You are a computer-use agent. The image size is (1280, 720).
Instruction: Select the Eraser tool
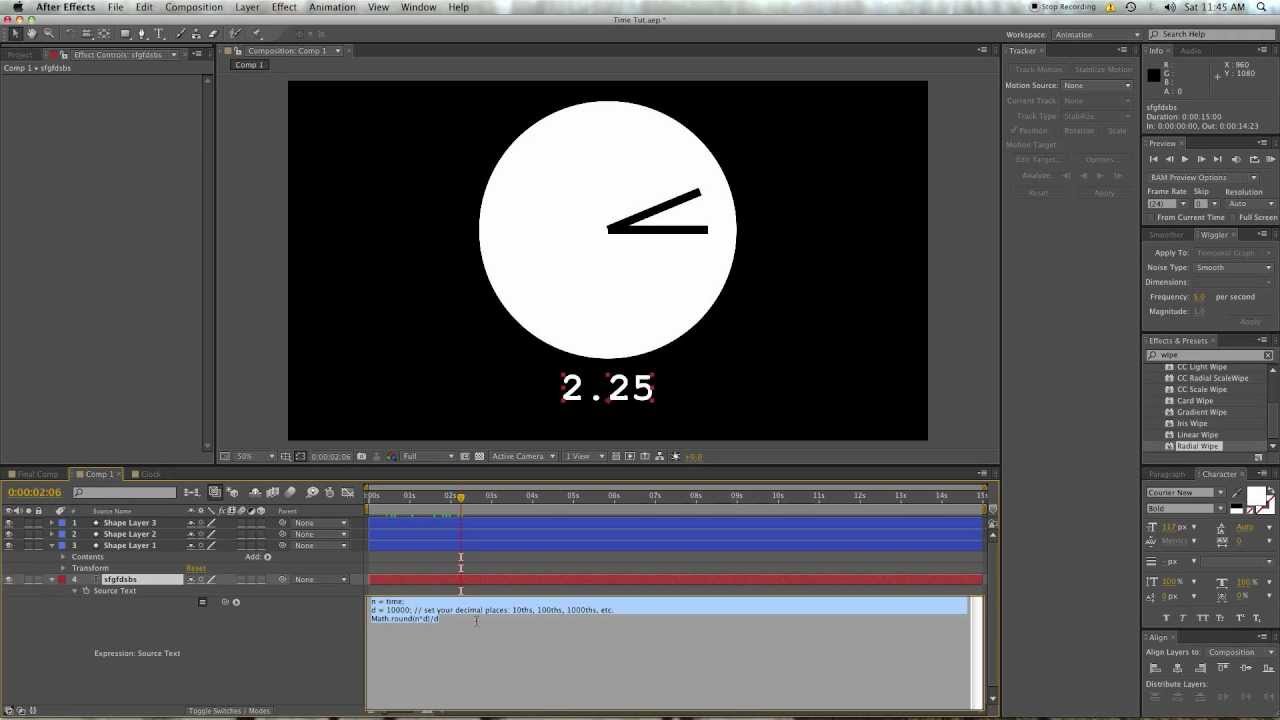(x=212, y=34)
